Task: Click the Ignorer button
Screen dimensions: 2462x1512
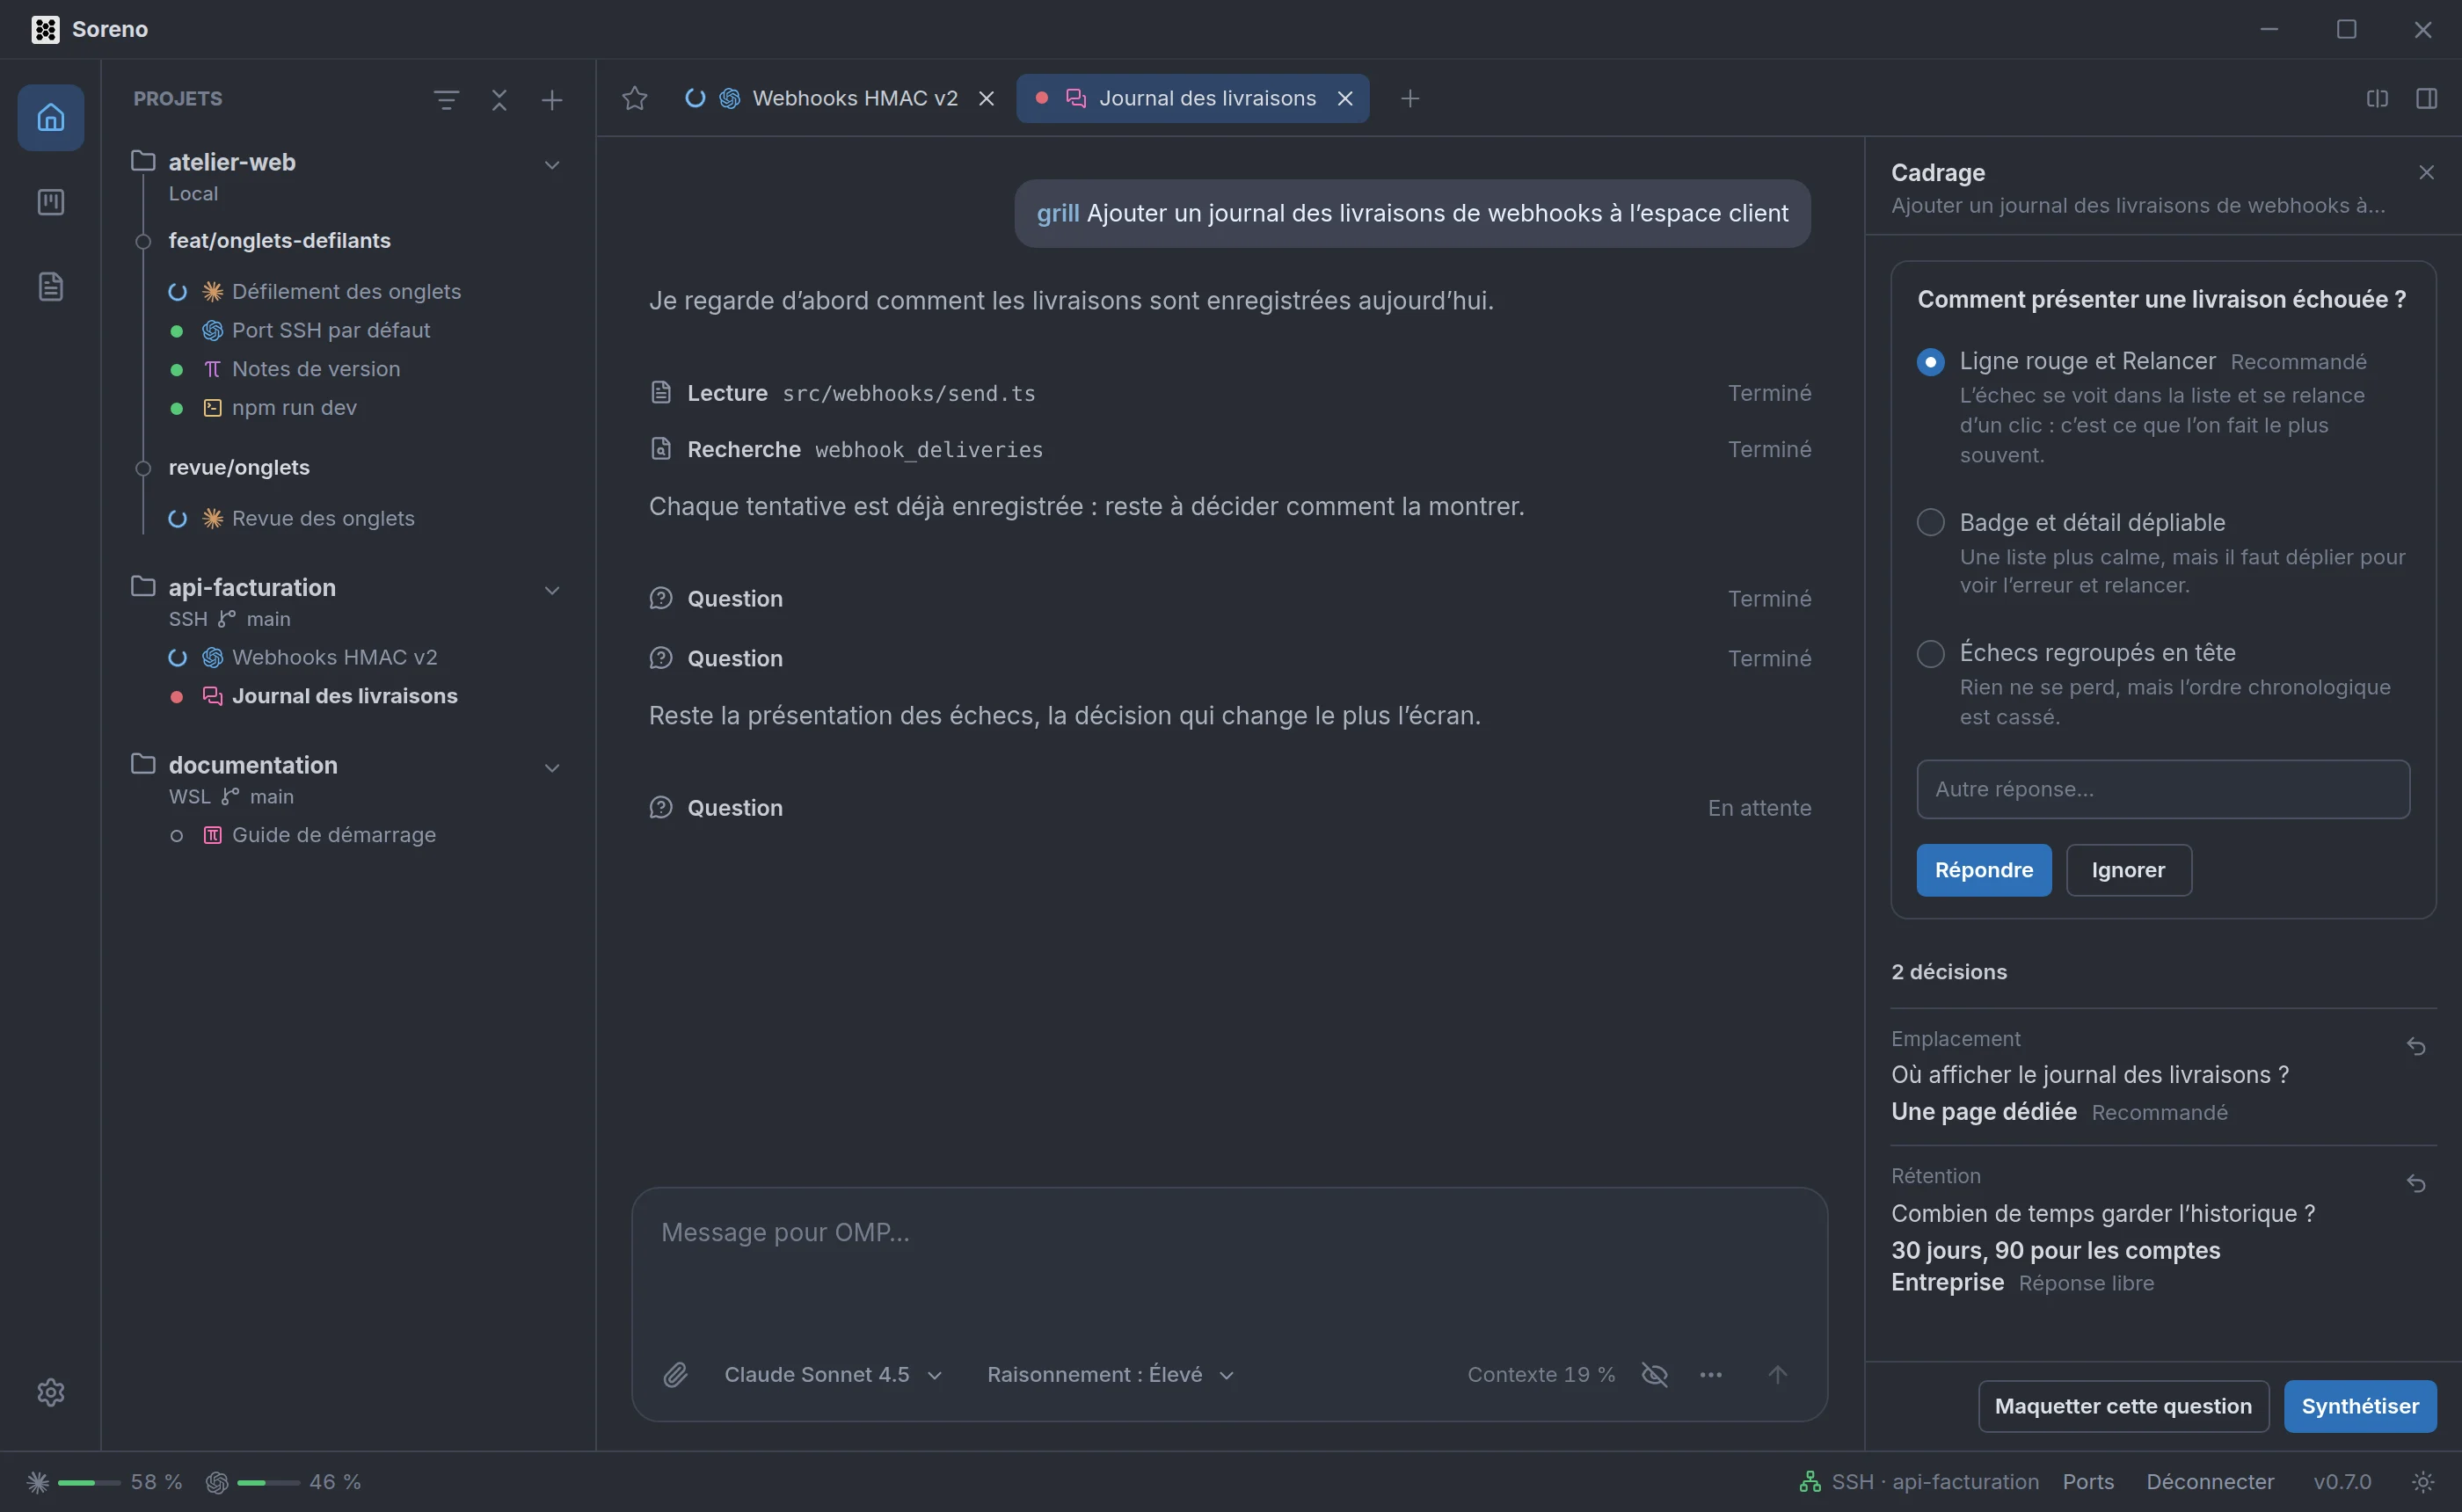Action: click(x=2129, y=870)
